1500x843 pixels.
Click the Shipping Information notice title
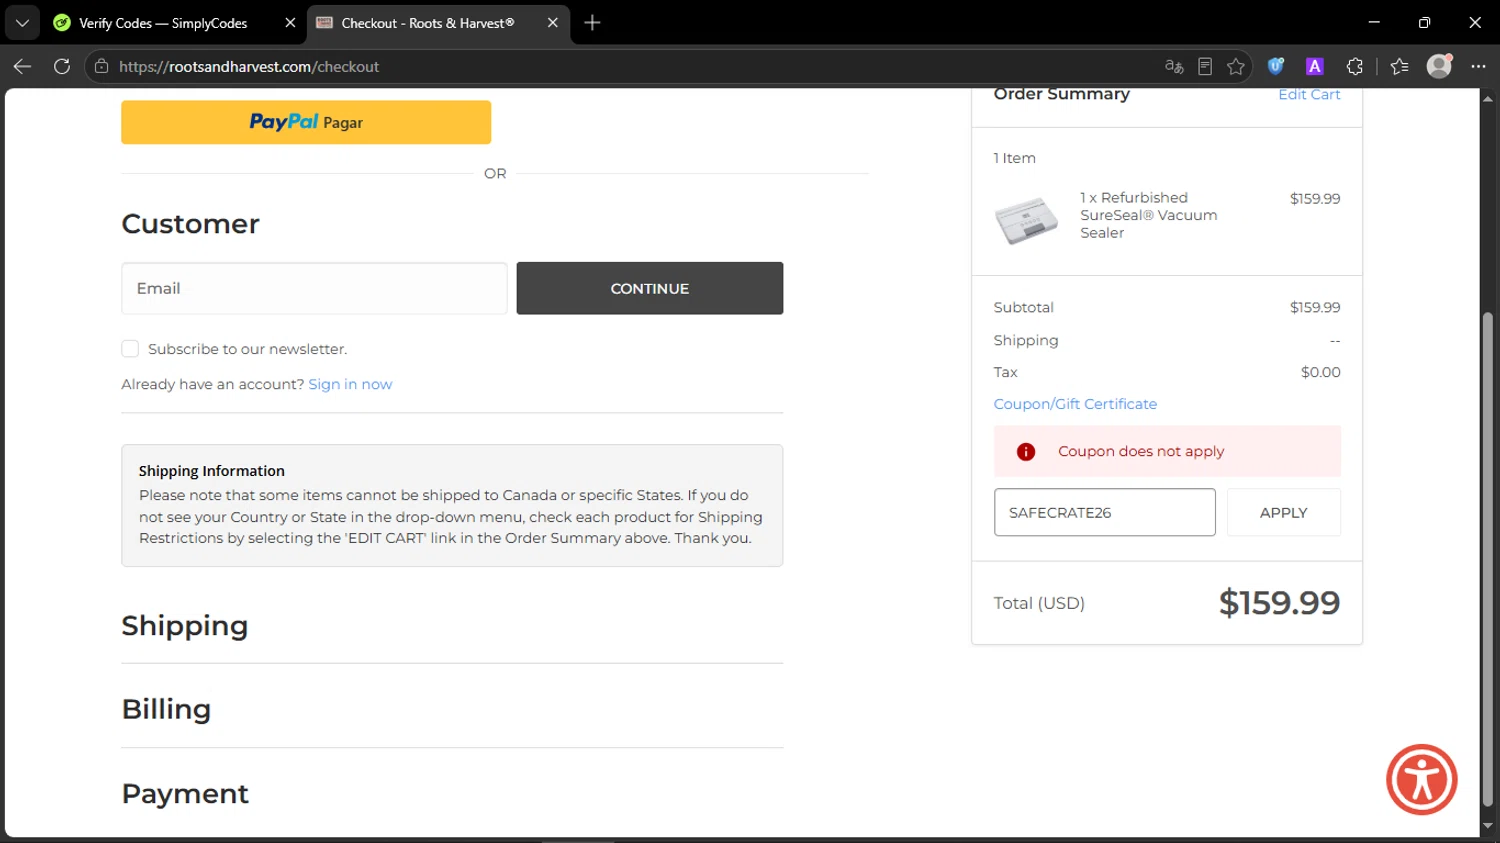(x=212, y=471)
